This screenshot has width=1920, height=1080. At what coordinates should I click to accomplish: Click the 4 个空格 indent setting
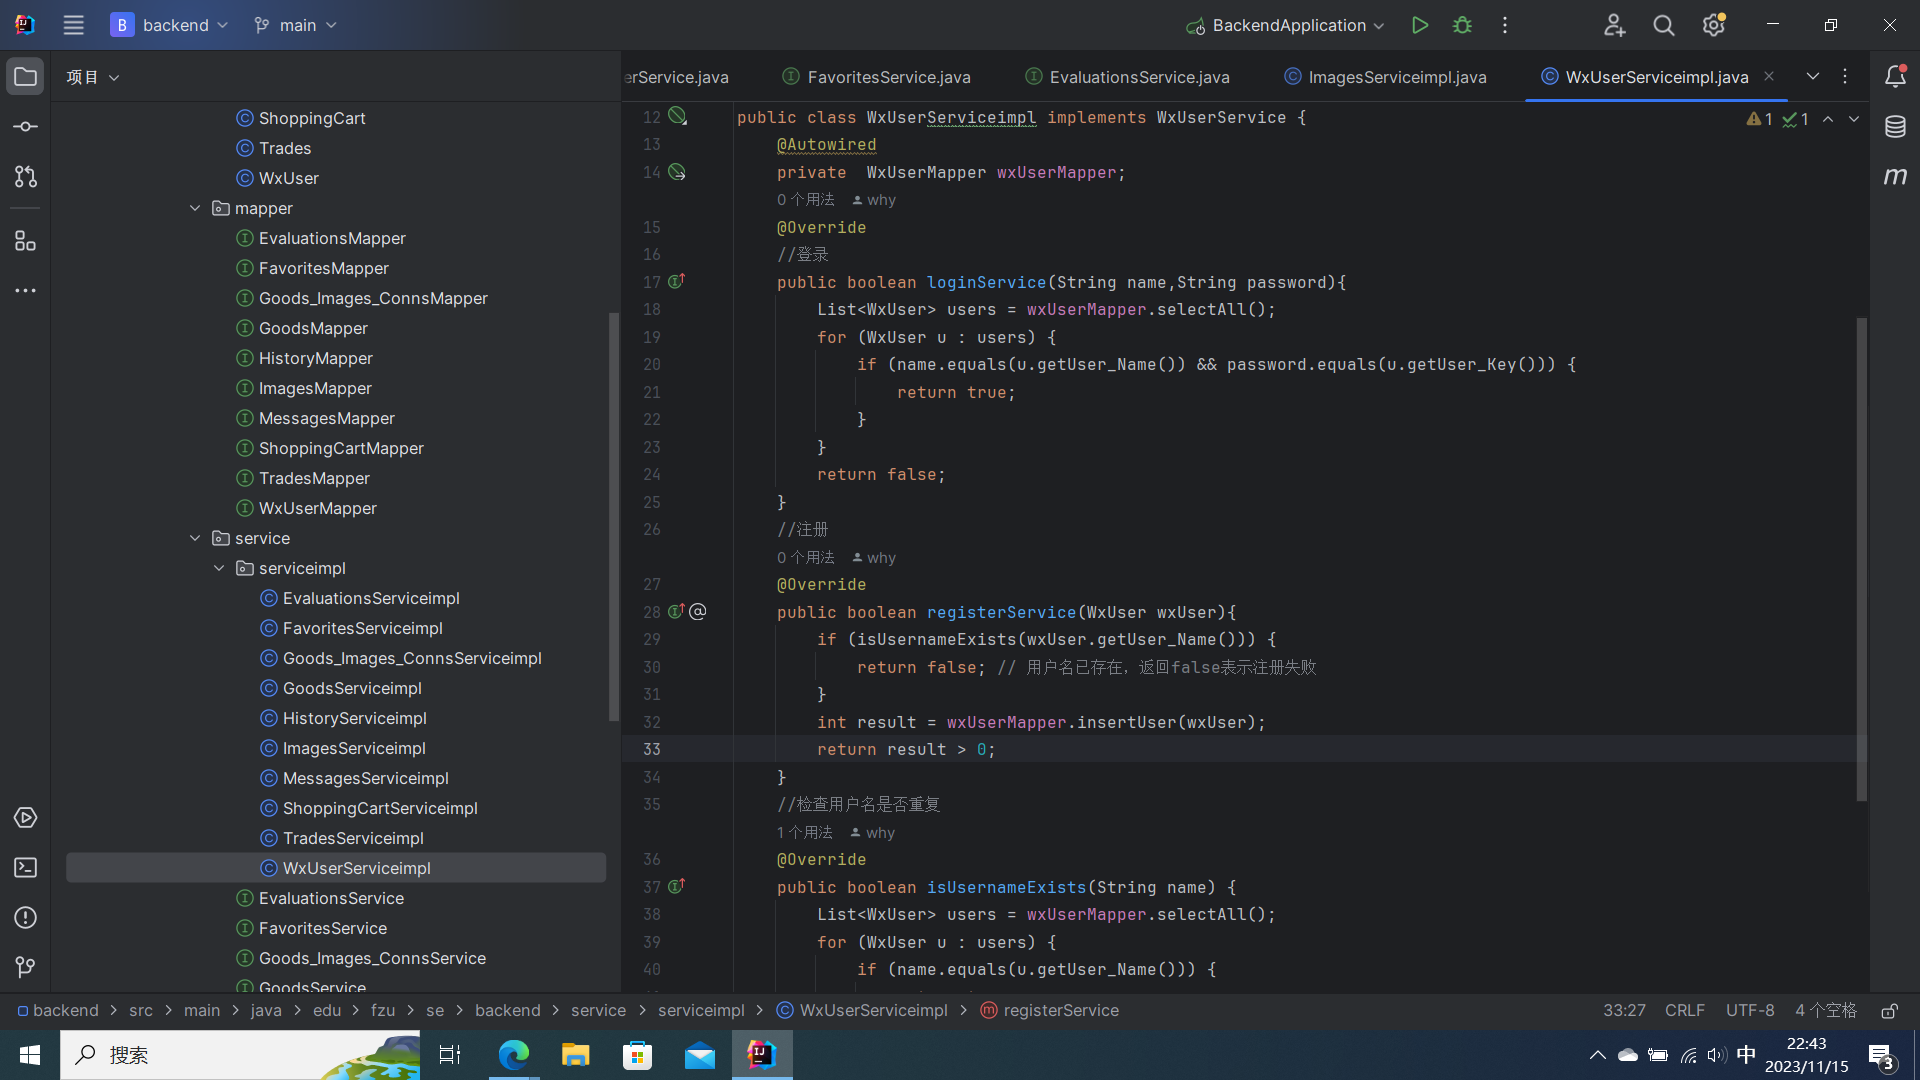1826,1011
